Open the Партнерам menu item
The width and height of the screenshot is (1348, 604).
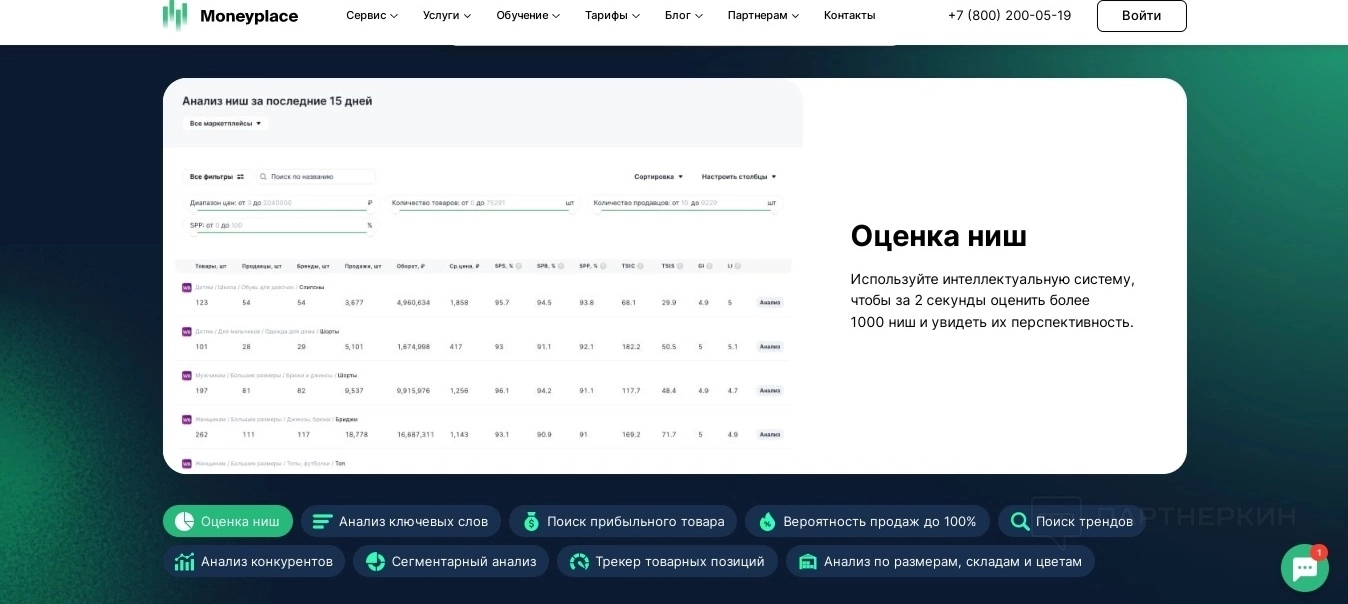(763, 15)
